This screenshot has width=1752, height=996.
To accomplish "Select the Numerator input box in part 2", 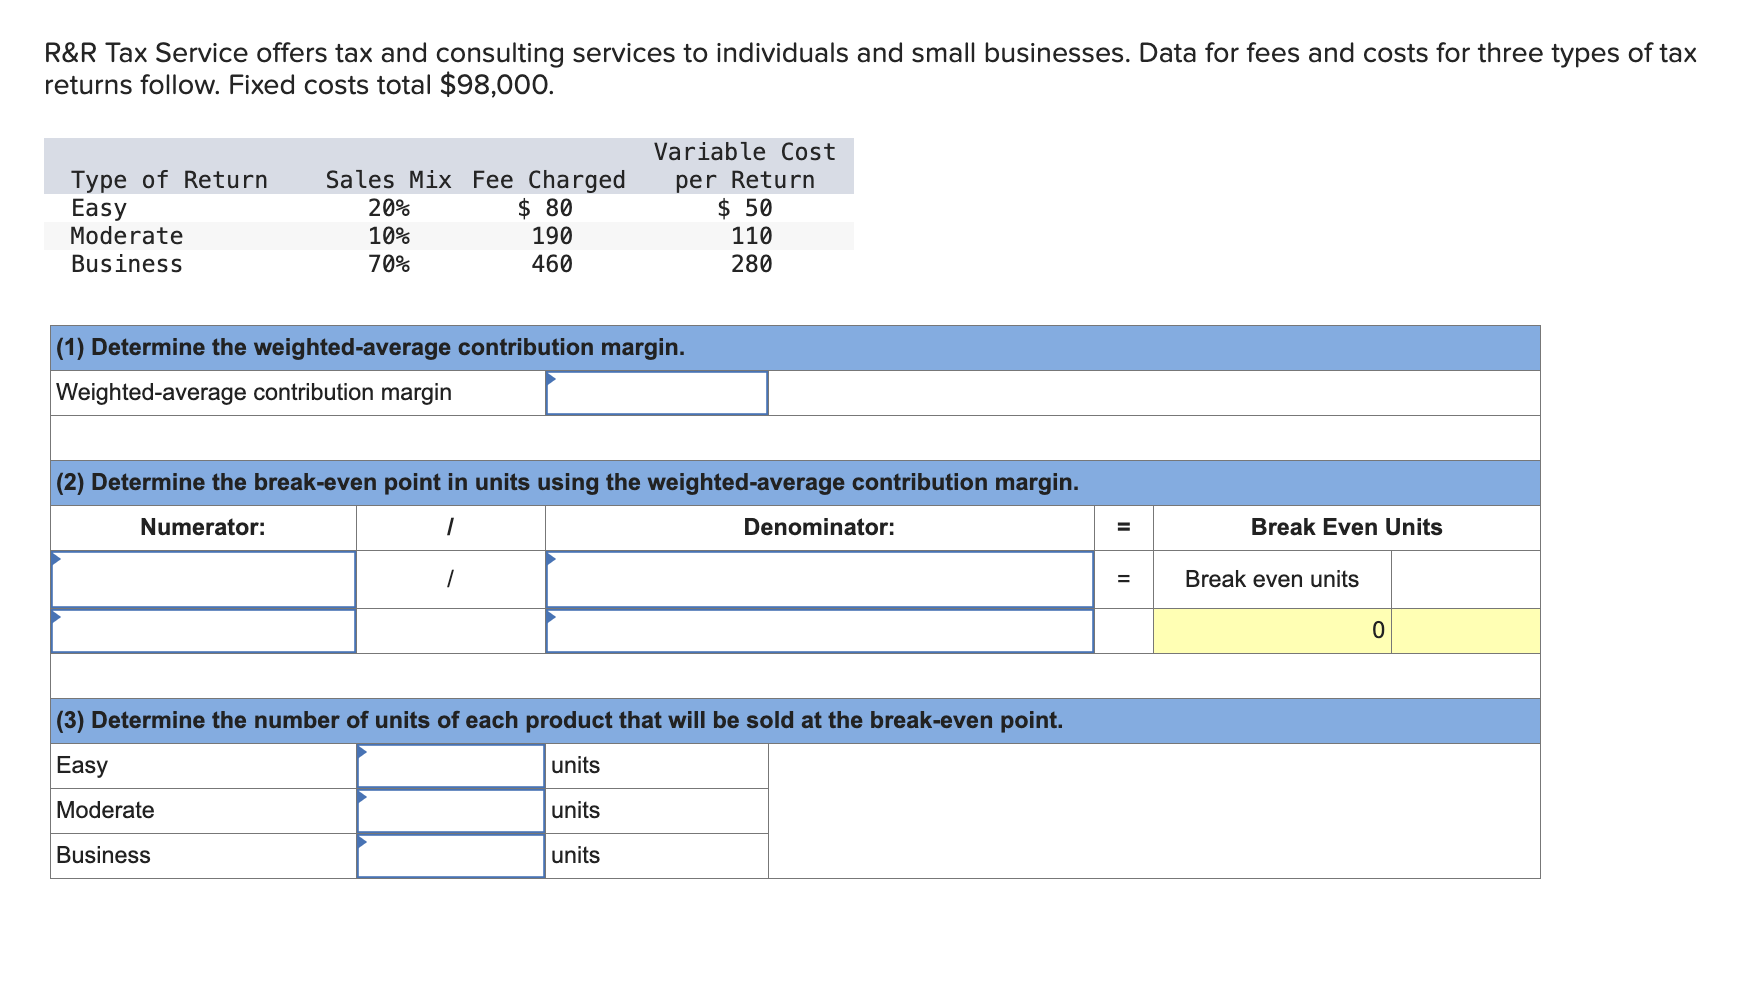I will [x=203, y=580].
